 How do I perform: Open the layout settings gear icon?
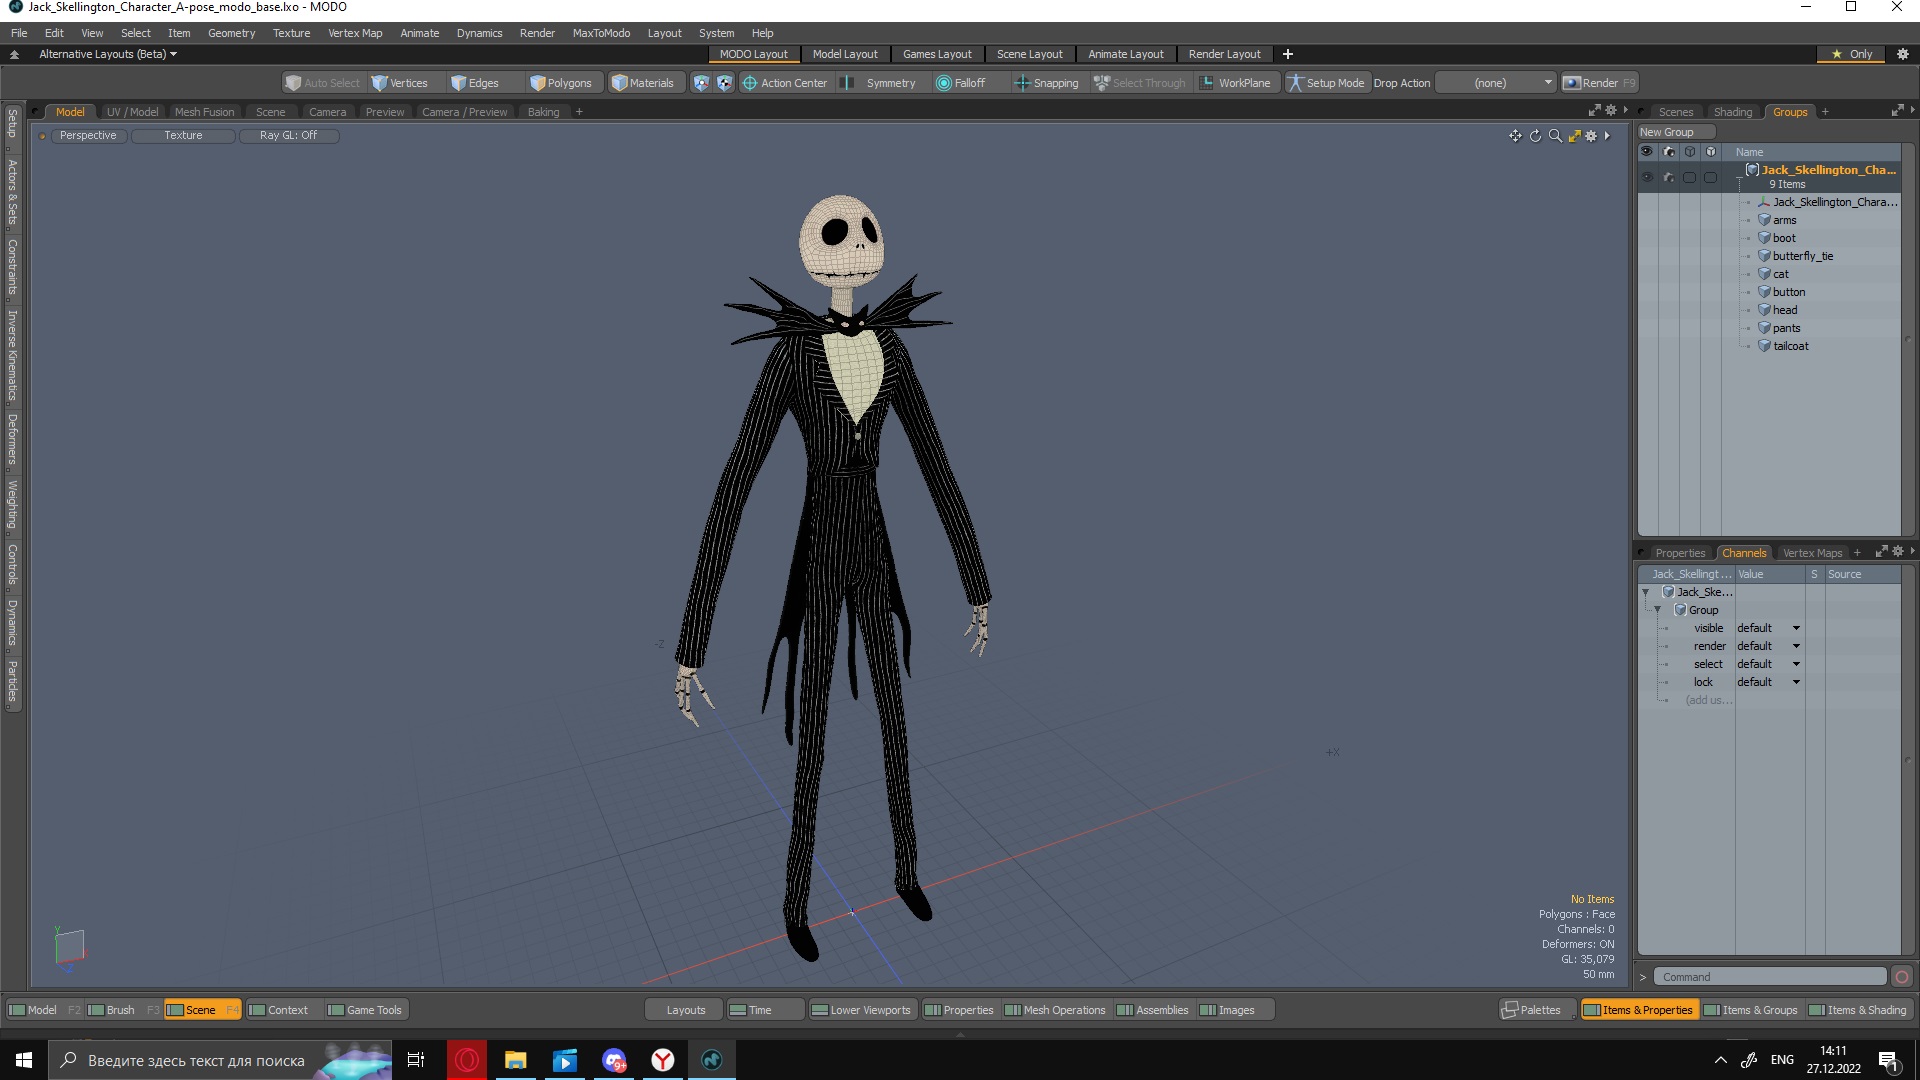[1903, 54]
